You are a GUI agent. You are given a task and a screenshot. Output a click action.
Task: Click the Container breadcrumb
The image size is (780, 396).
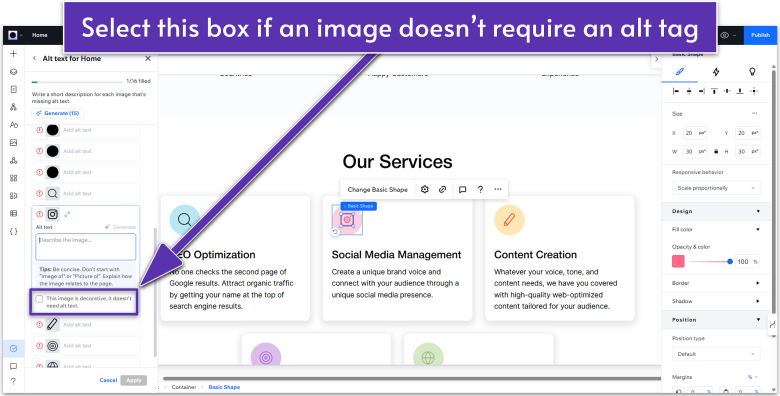184,387
